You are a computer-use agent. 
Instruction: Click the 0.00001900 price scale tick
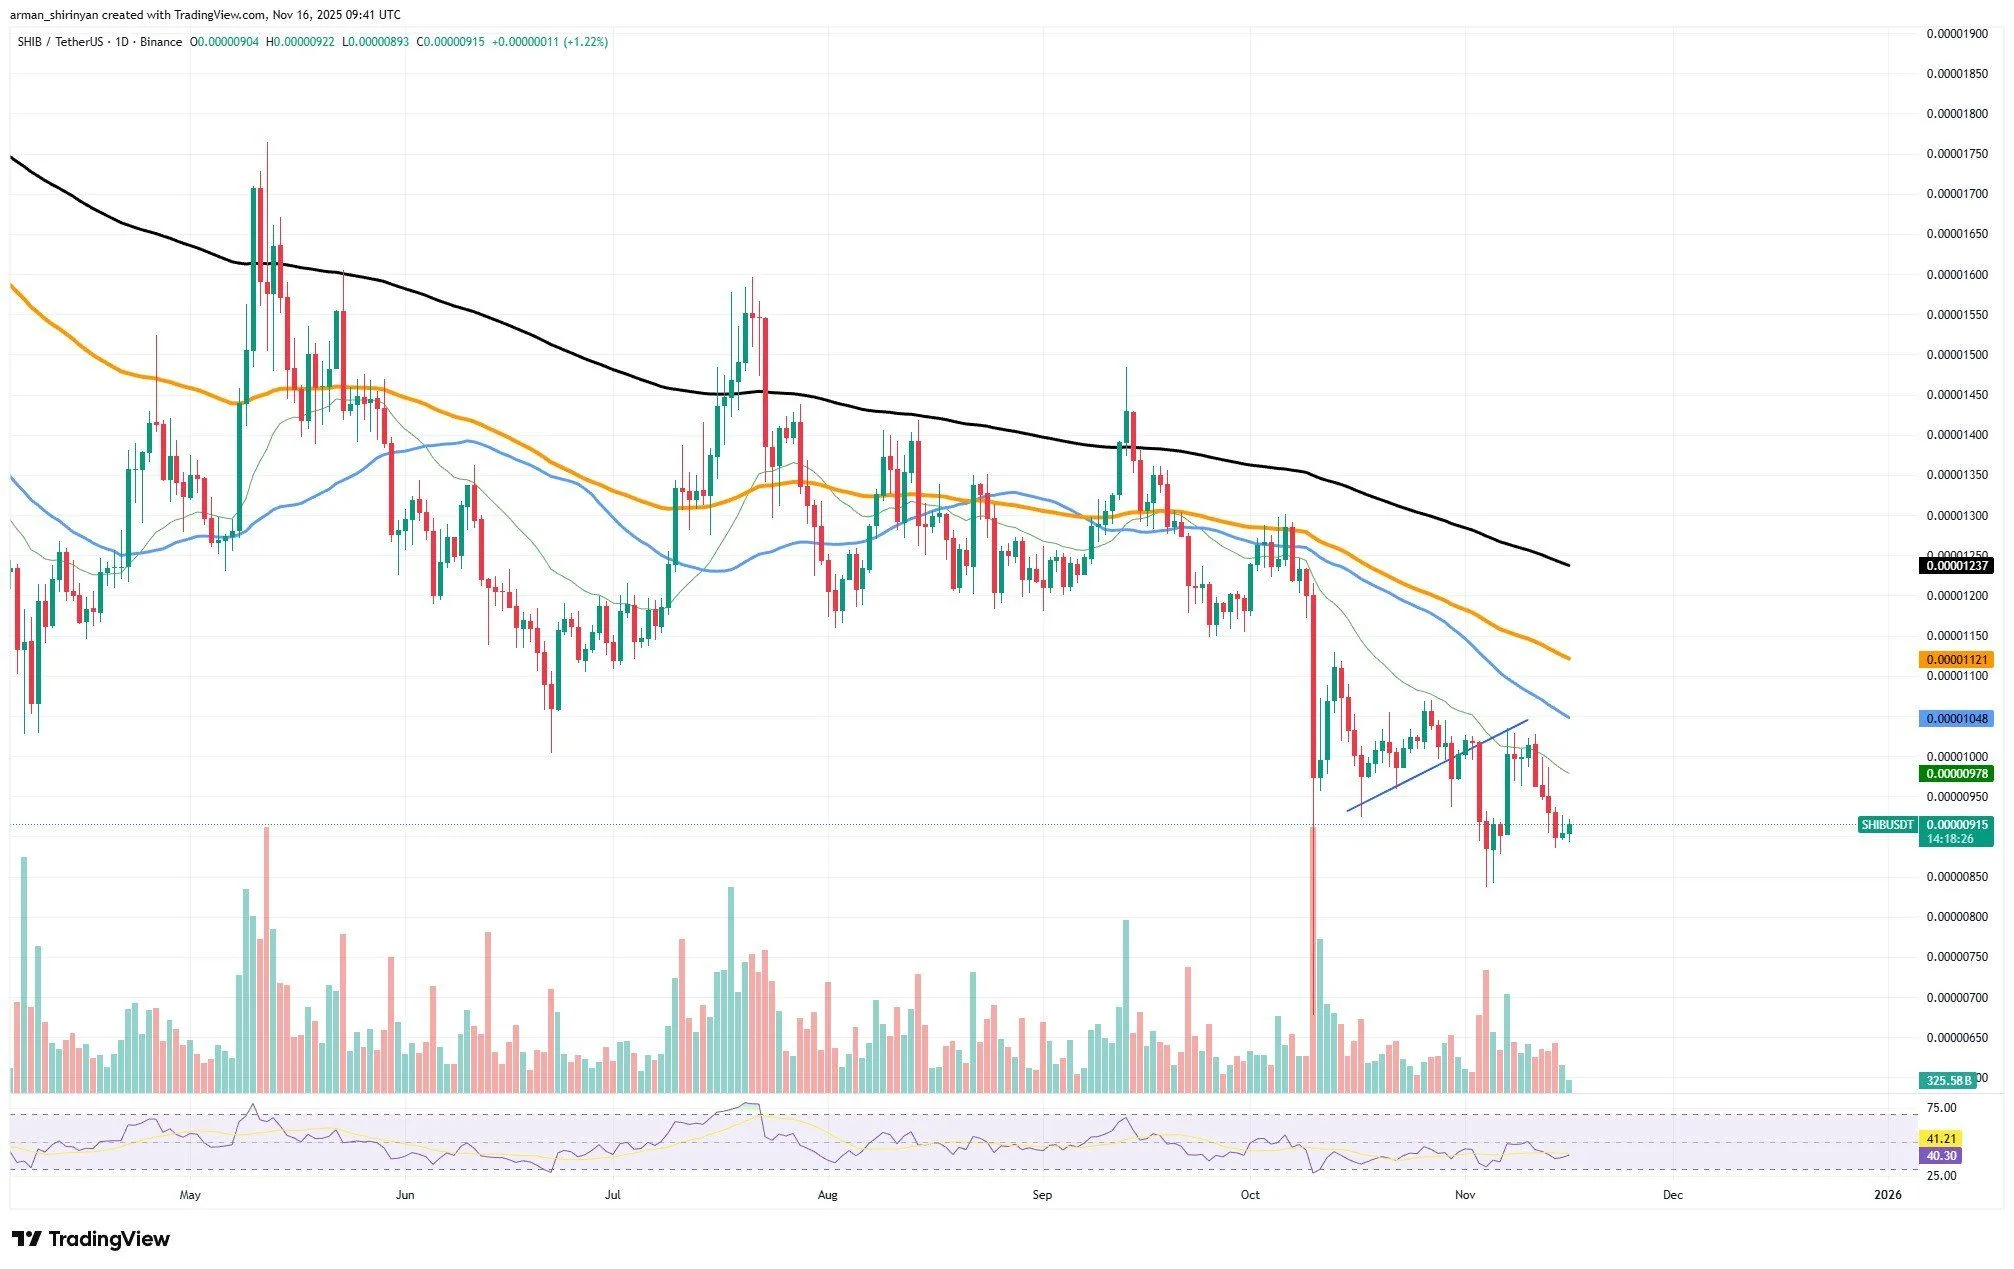[1956, 34]
